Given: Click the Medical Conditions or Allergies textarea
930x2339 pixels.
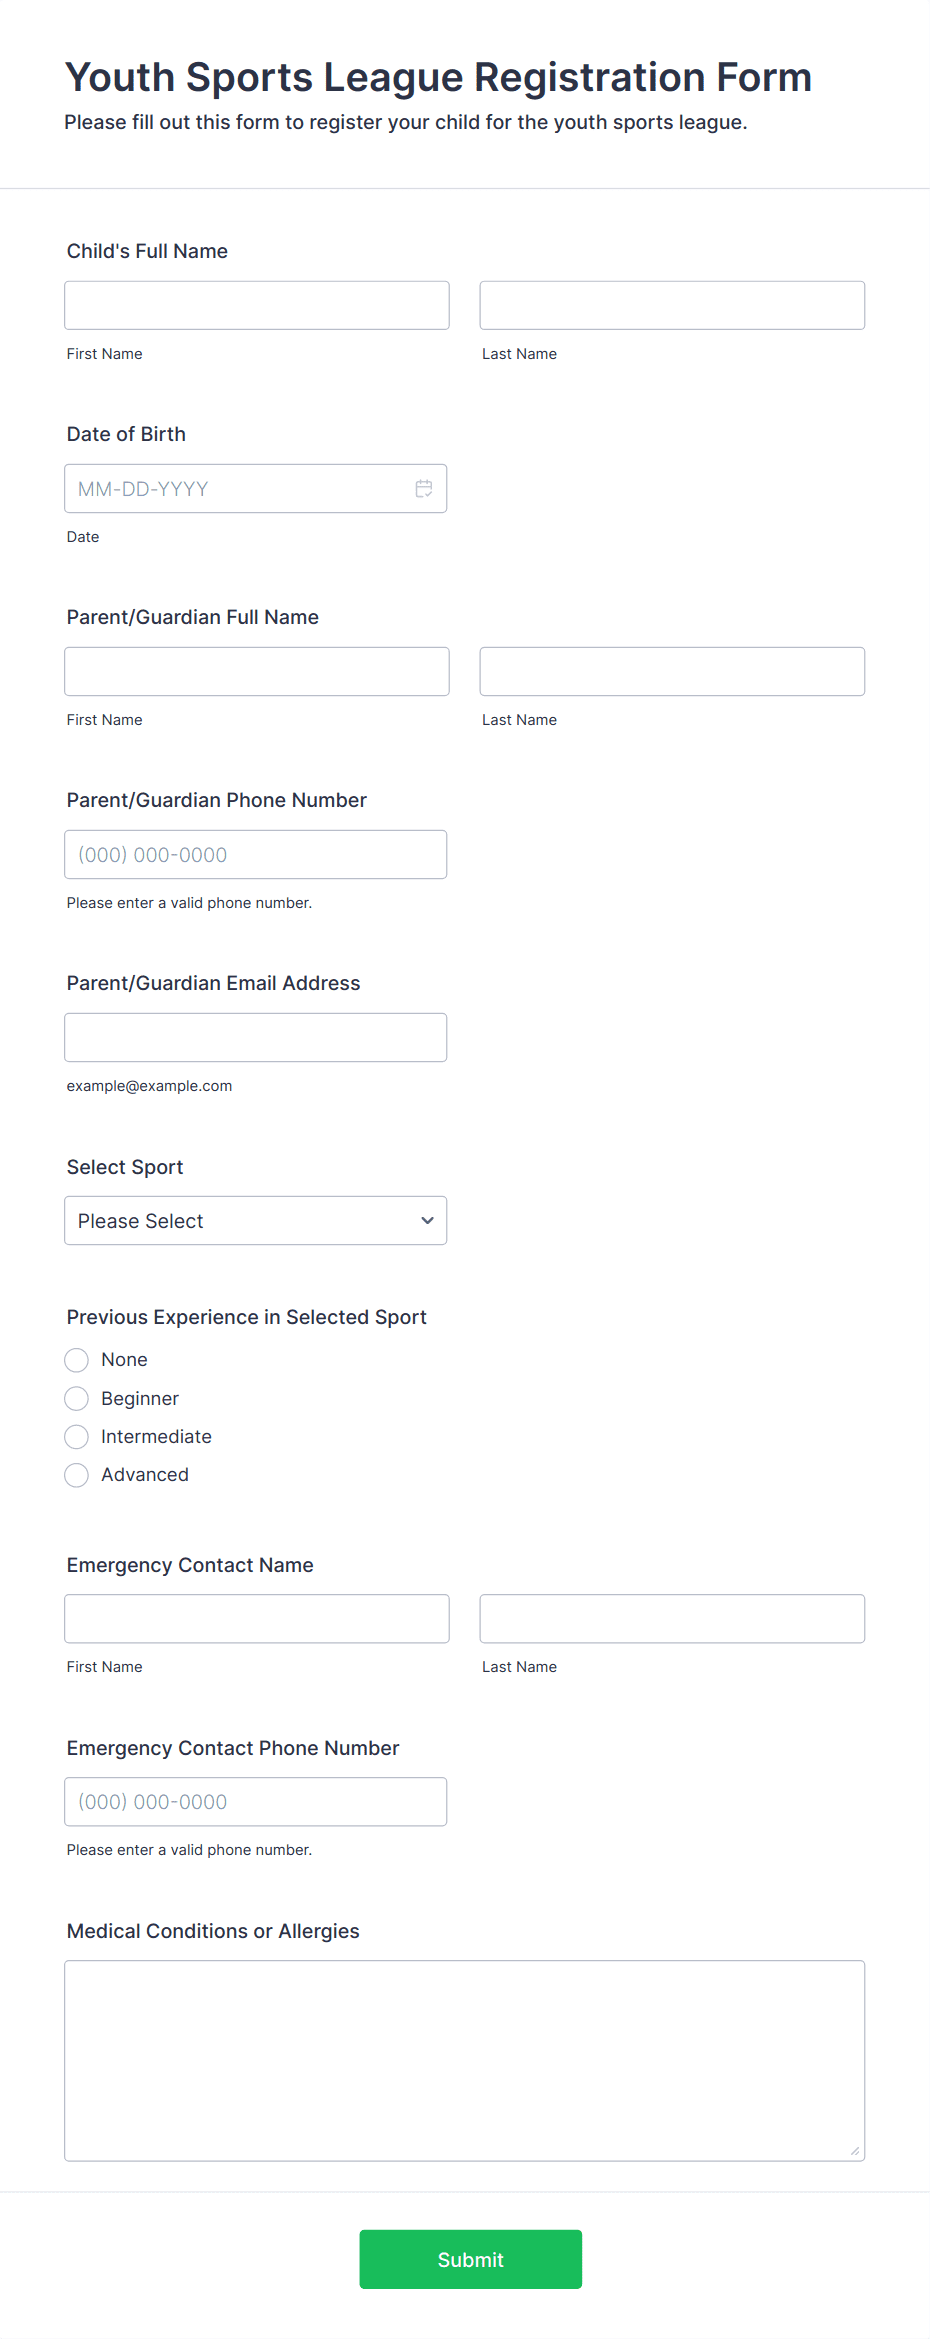Looking at the screenshot, I should click(465, 2061).
